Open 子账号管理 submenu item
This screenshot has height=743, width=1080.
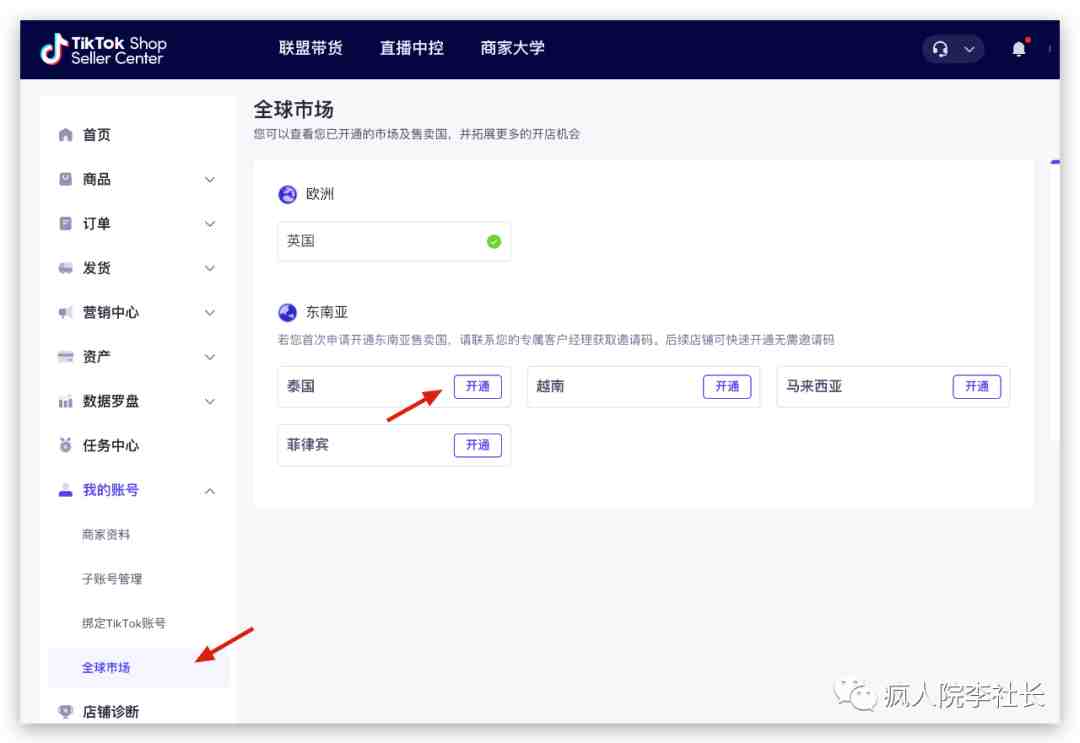pyautogui.click(x=112, y=578)
